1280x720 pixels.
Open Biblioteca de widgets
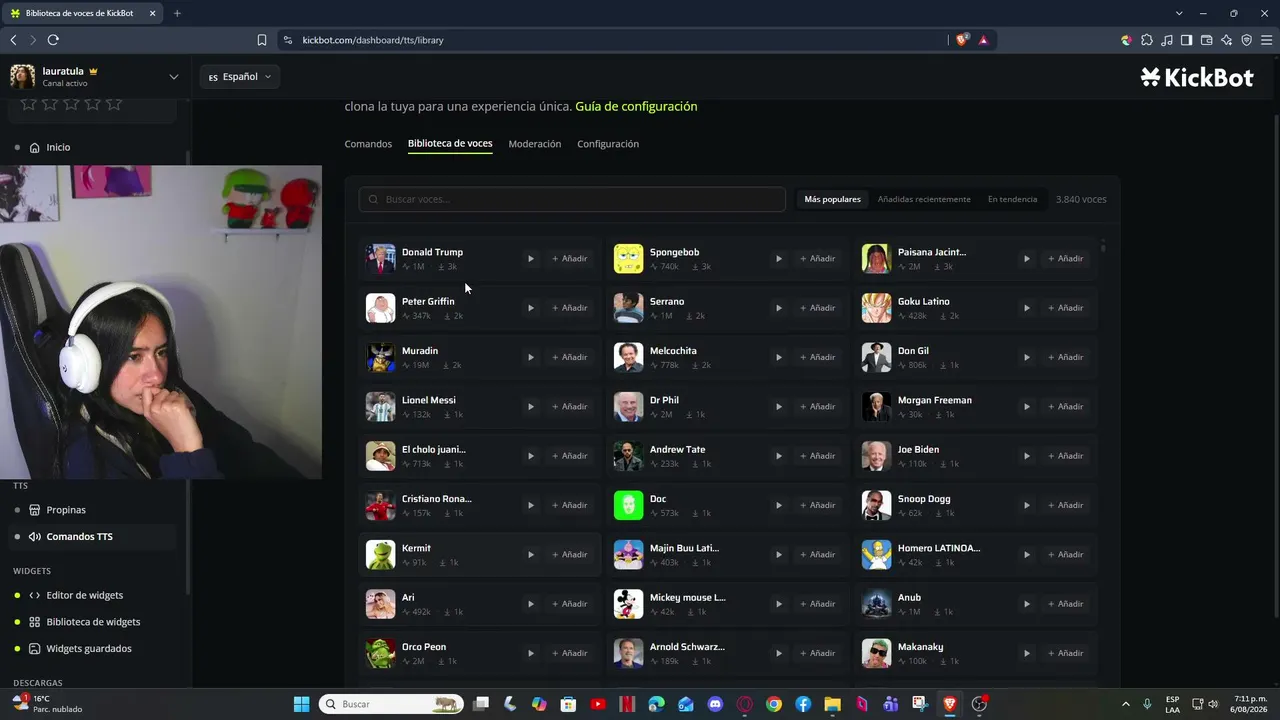point(93,622)
